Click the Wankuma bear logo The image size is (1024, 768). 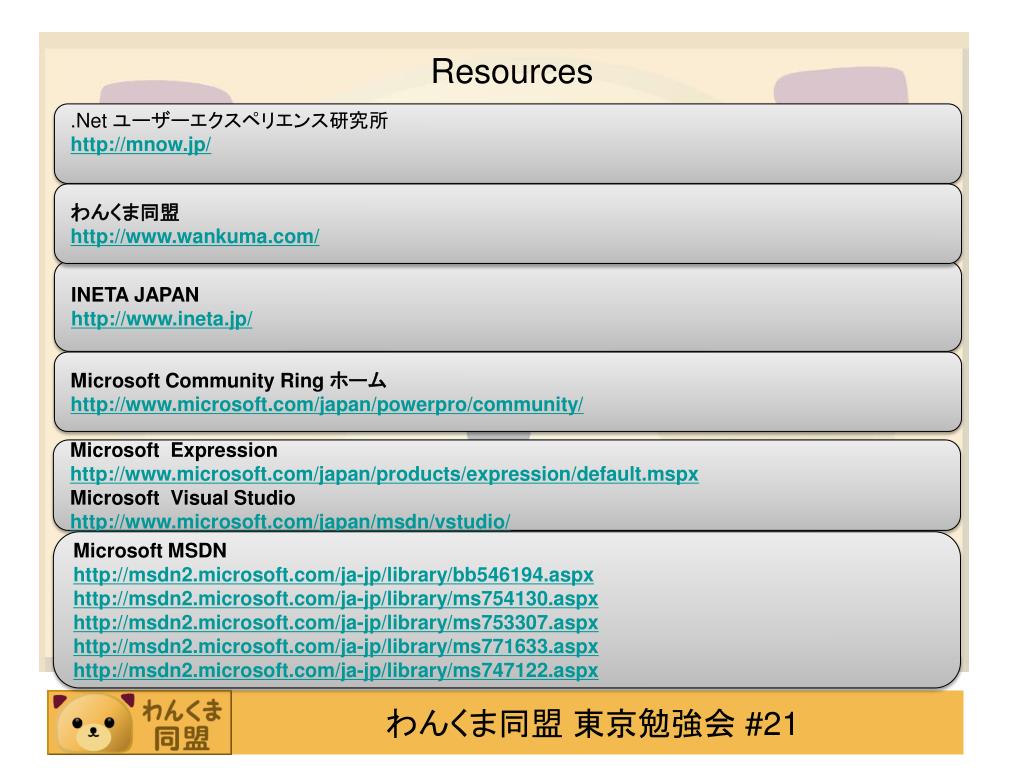[x=139, y=723]
